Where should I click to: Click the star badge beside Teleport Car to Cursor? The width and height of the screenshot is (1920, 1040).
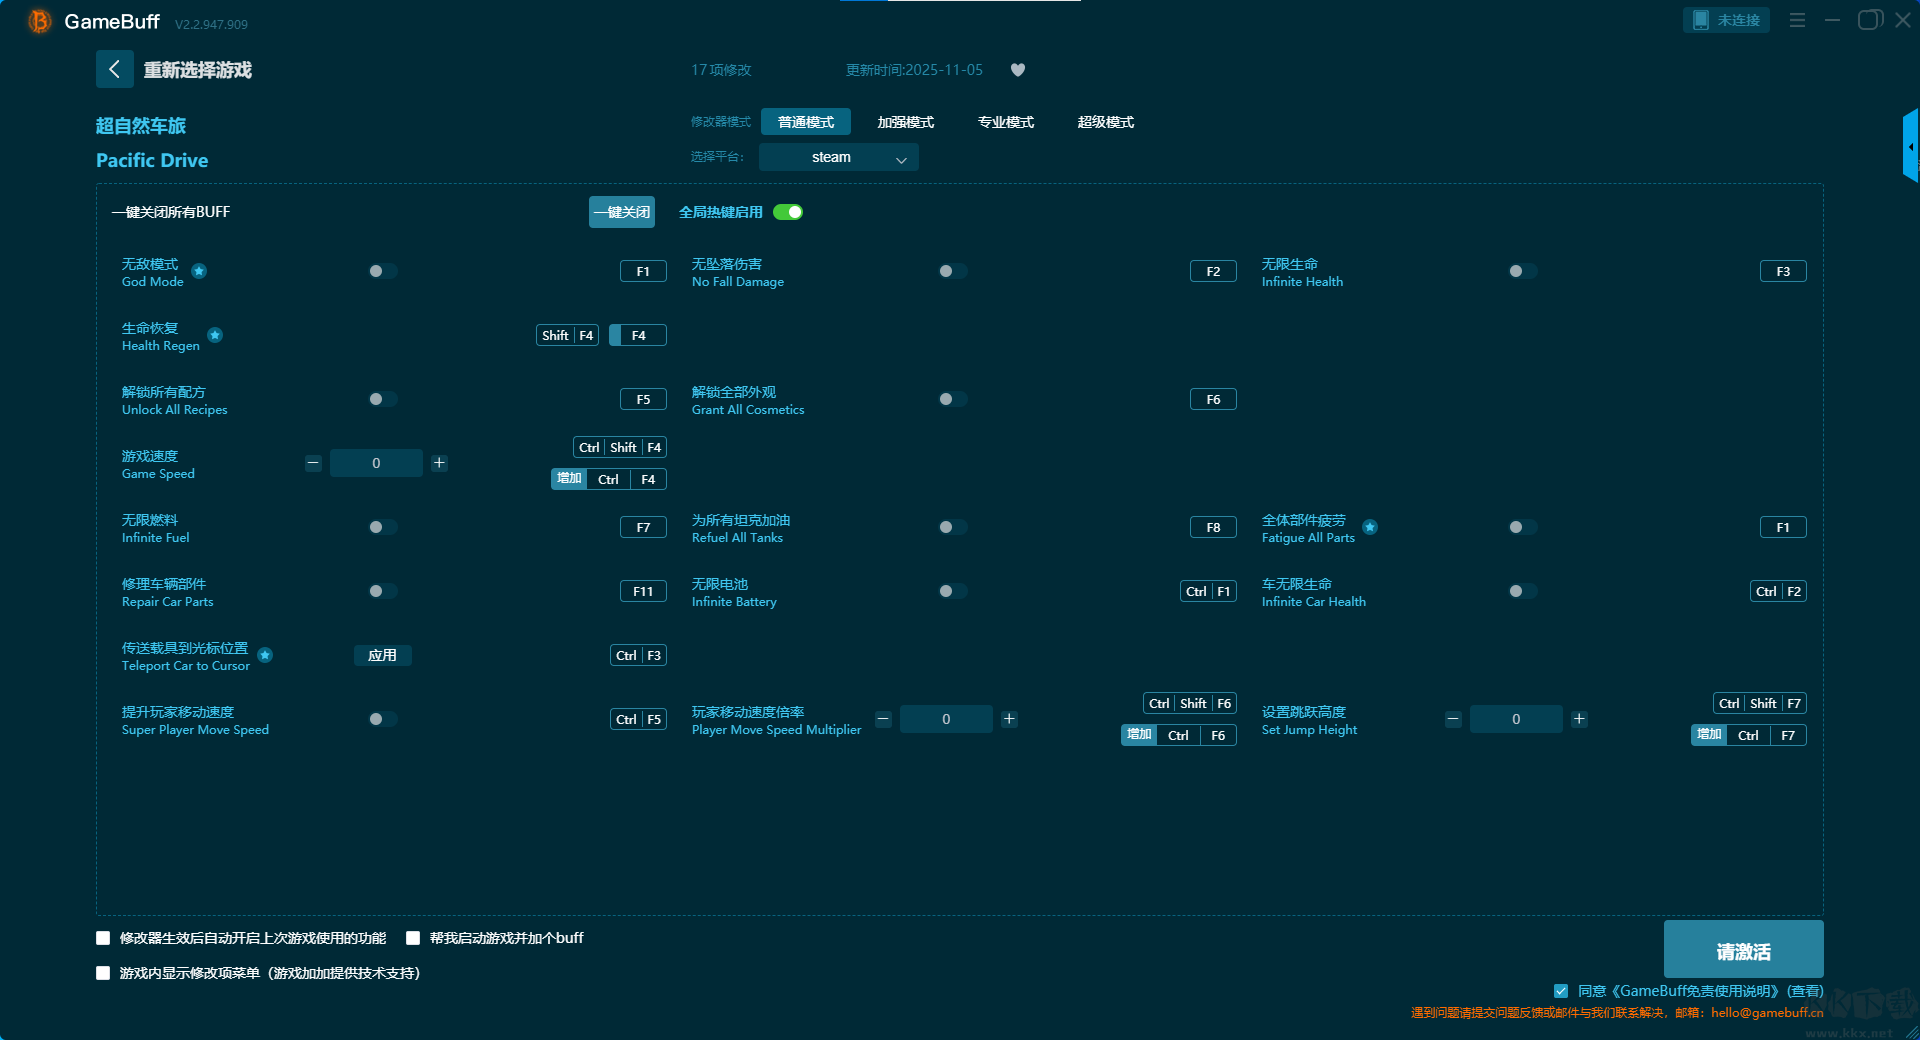pos(265,655)
